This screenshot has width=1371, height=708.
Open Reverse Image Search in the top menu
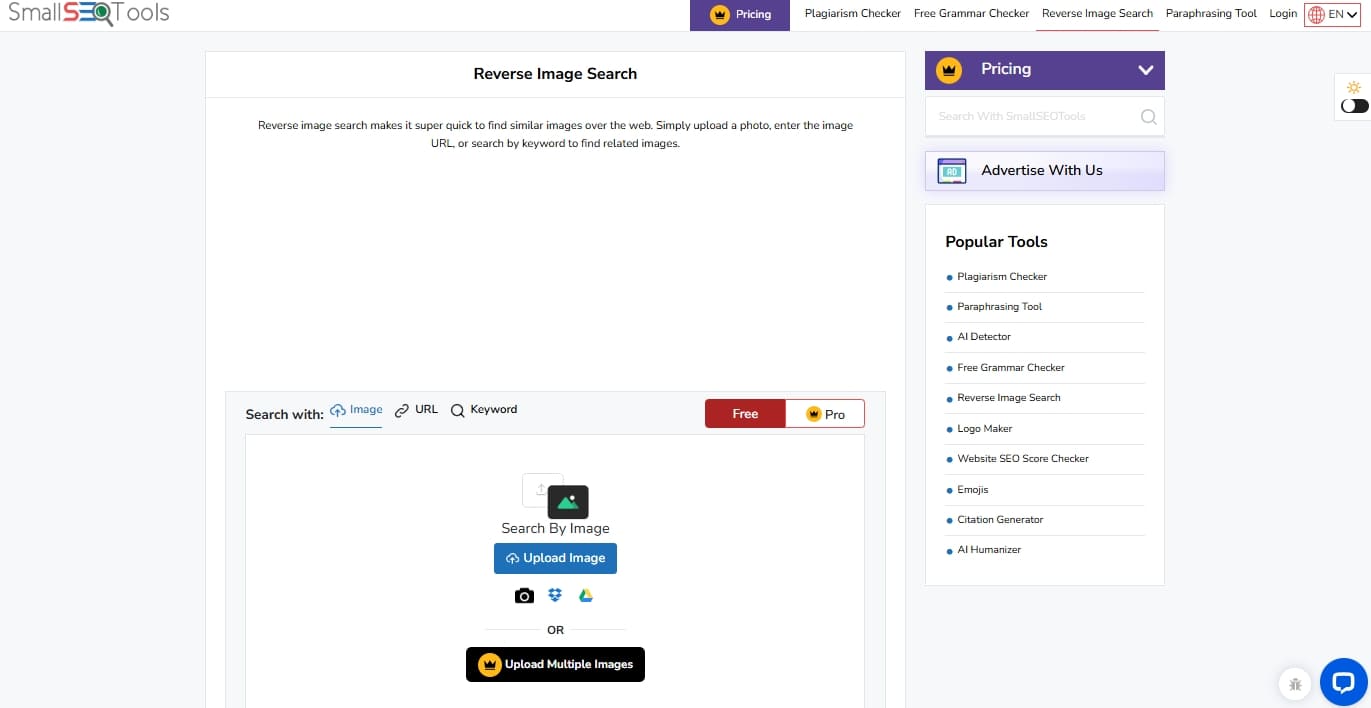(x=1097, y=14)
